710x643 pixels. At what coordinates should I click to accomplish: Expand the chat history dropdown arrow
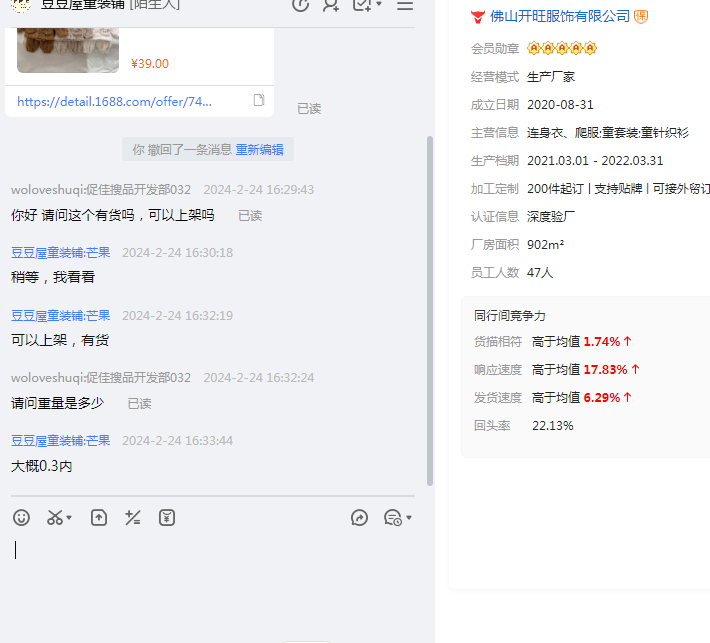[409, 518]
